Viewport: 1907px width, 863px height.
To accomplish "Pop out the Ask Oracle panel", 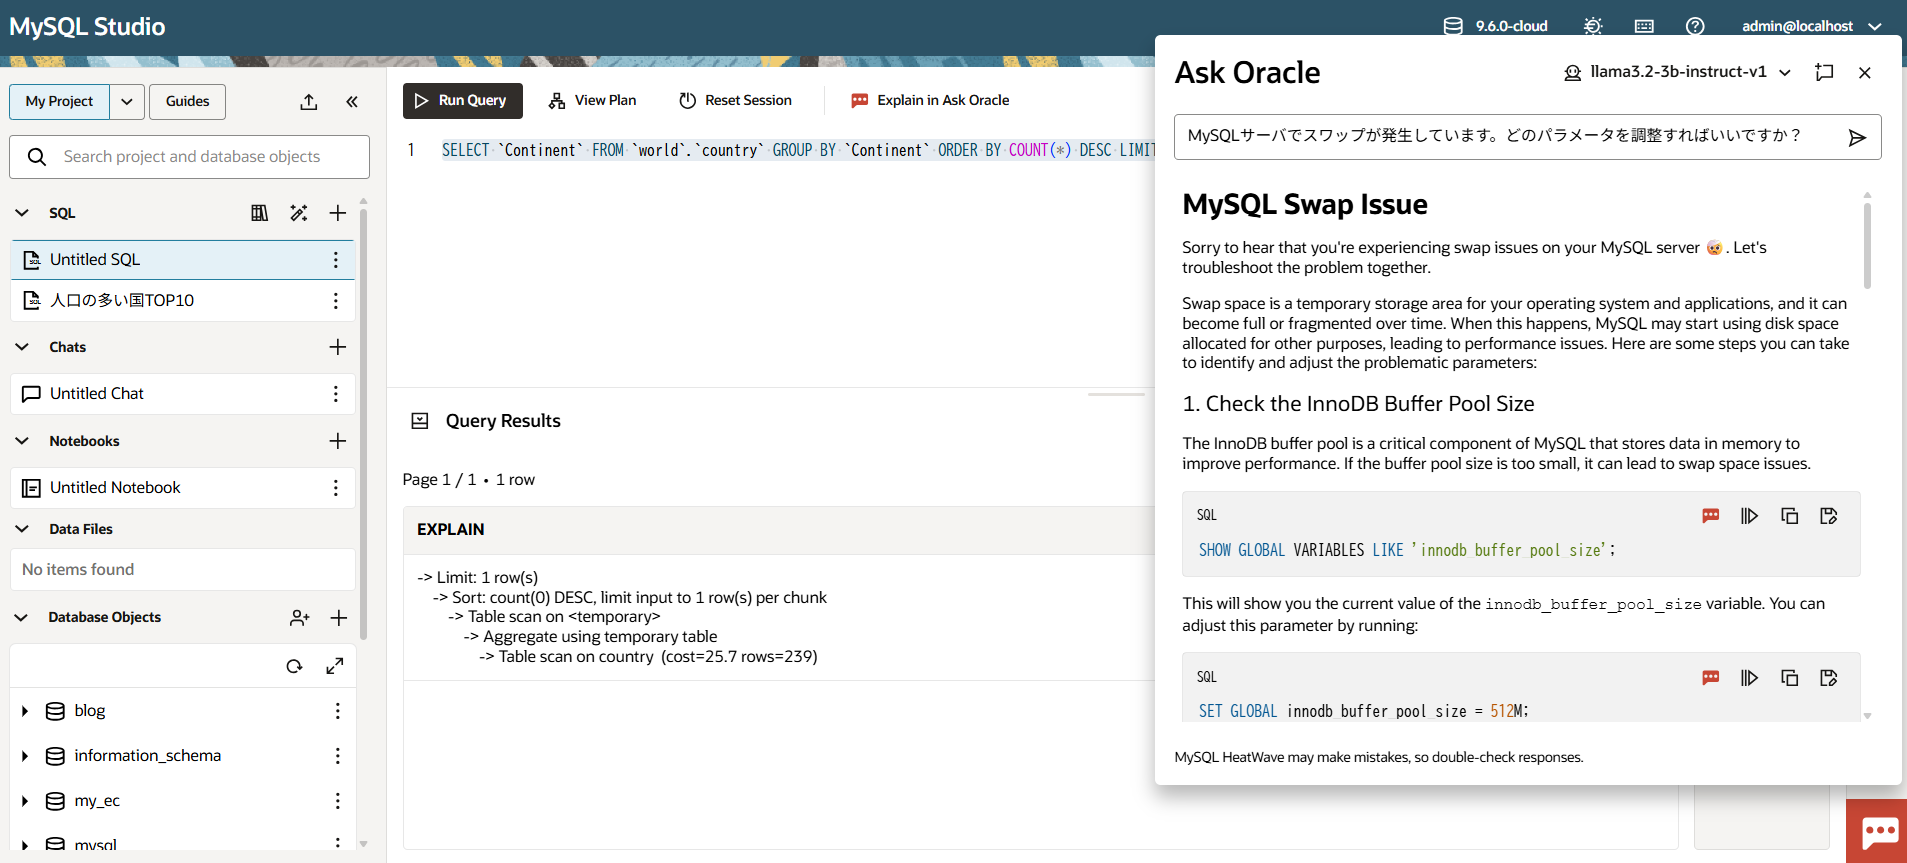I will [x=1824, y=72].
